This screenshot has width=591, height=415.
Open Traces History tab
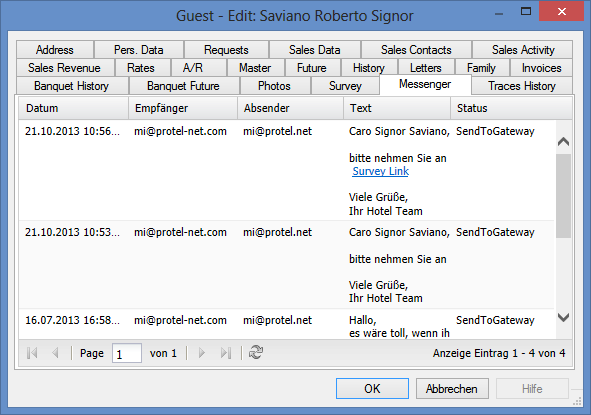click(x=522, y=86)
